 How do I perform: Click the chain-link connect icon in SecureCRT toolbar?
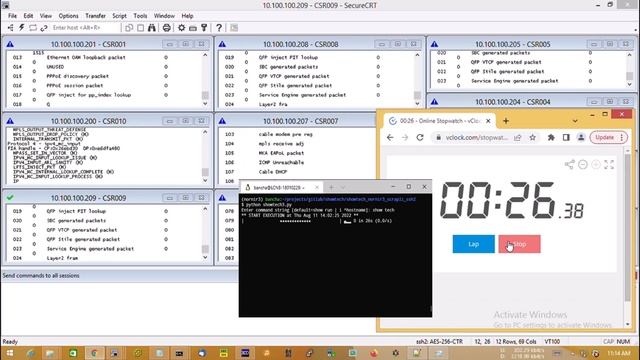tap(44, 28)
